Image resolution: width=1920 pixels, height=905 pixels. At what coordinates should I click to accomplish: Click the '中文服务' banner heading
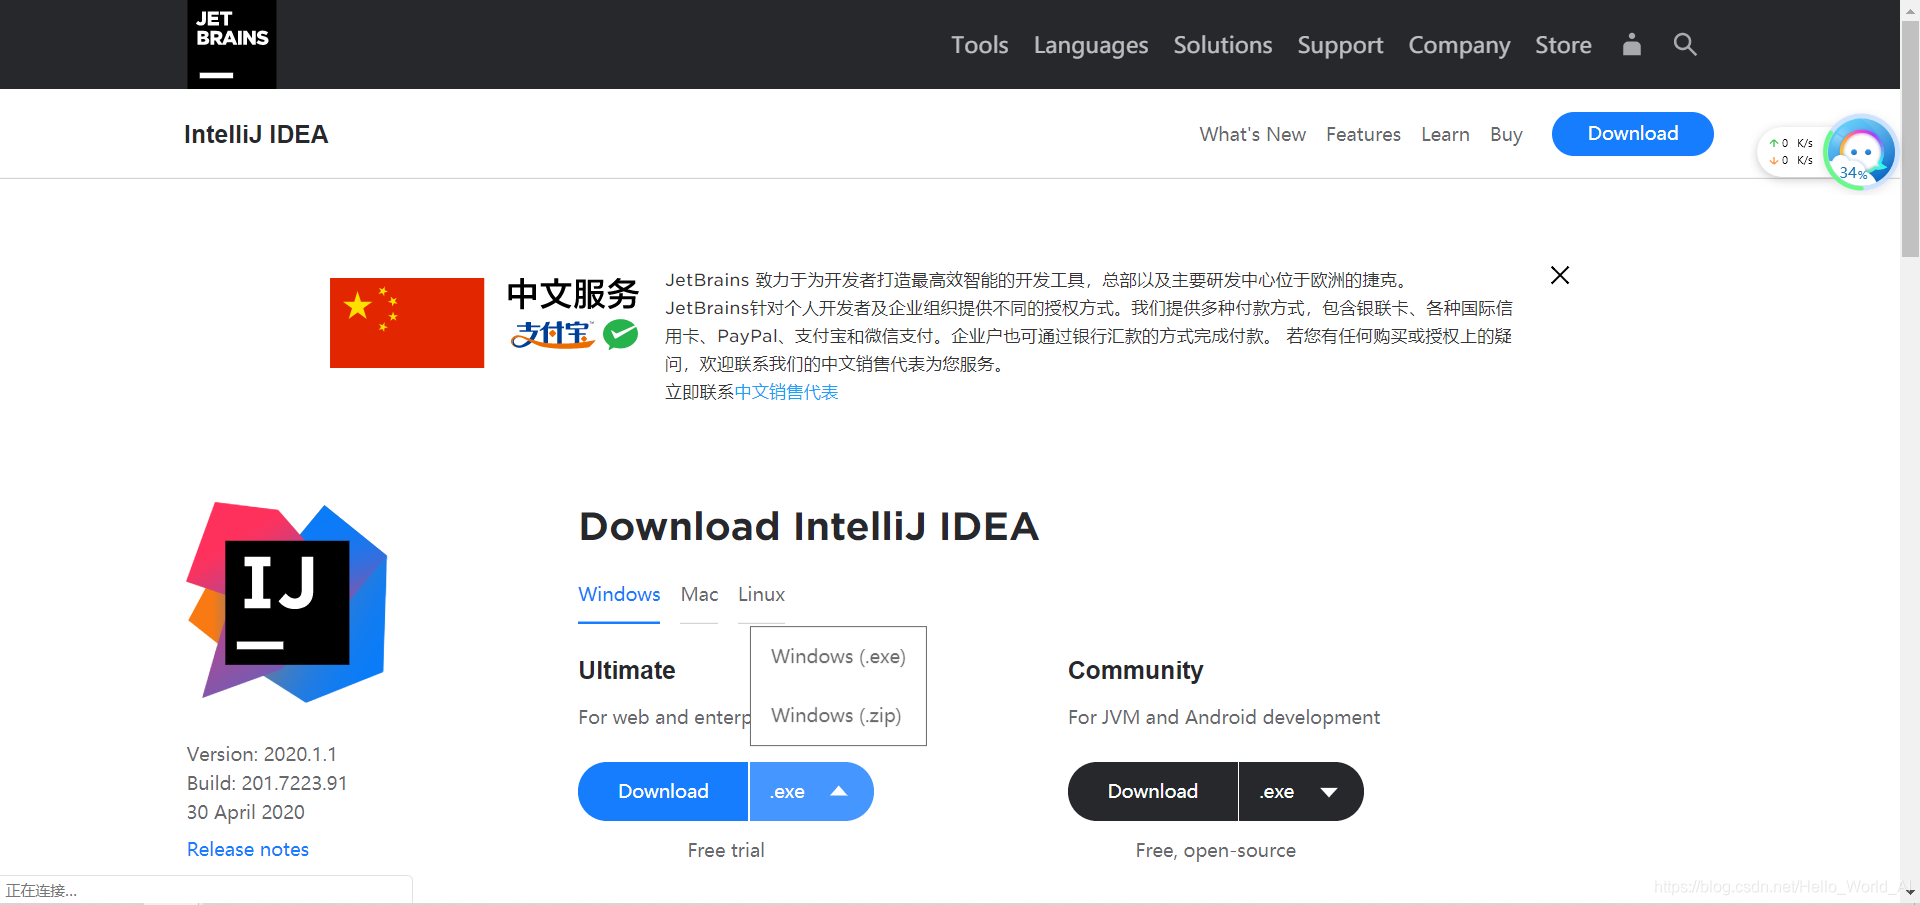tap(573, 294)
